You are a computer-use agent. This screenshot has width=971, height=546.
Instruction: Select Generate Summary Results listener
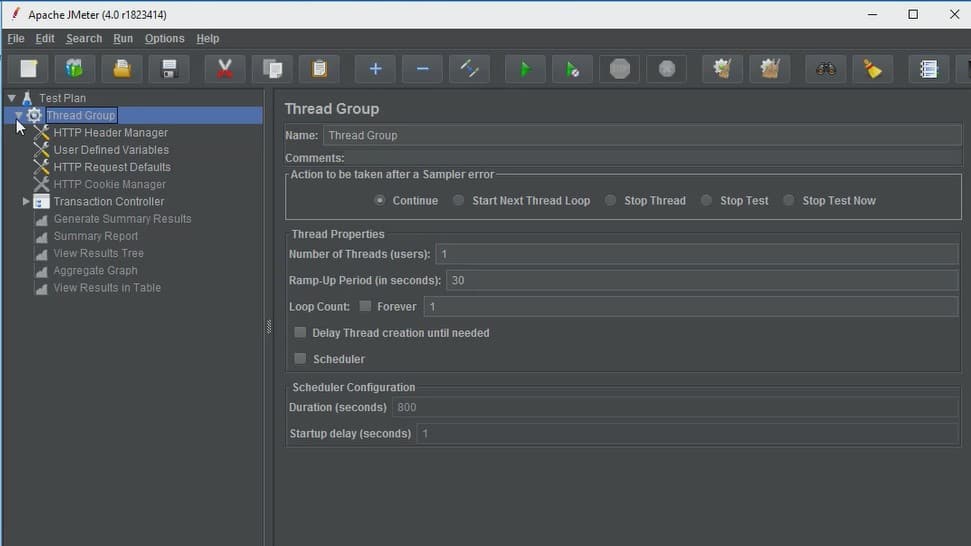(x=122, y=219)
